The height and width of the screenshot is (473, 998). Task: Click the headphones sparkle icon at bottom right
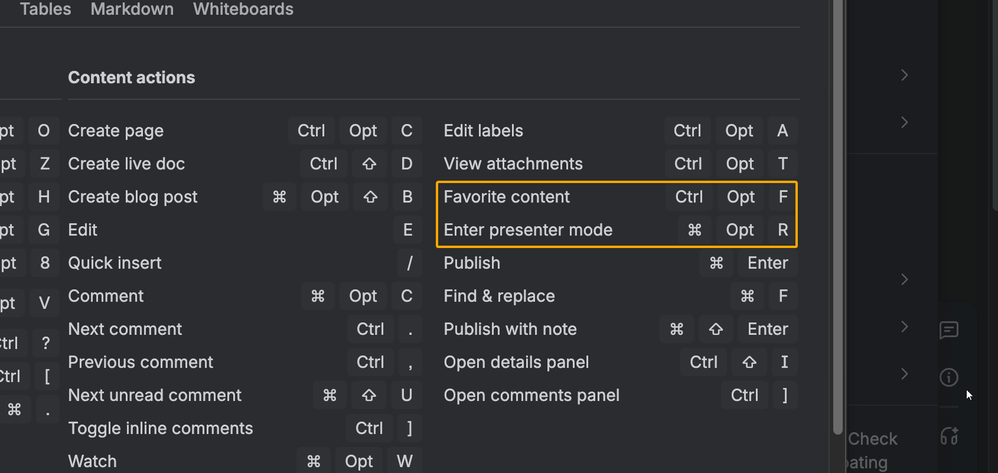point(949,435)
